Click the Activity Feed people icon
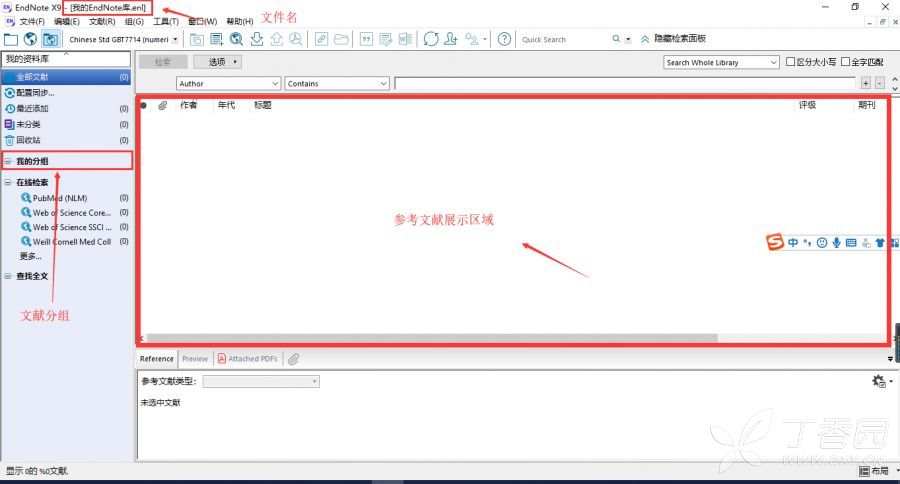Screen dimensions: 900x484 (472, 39)
